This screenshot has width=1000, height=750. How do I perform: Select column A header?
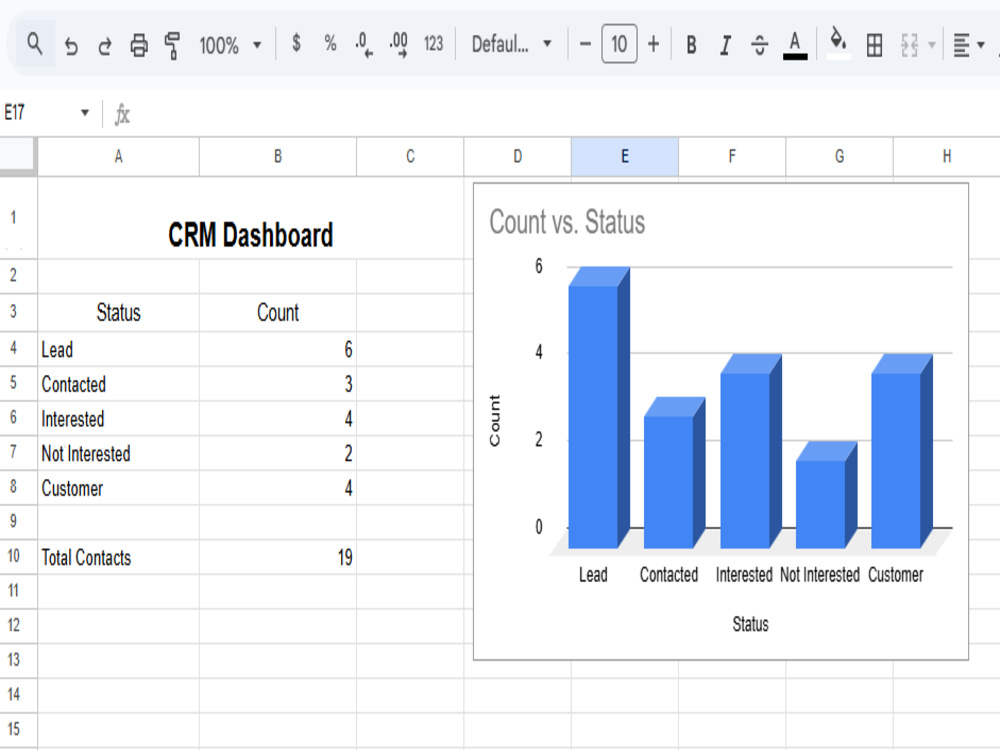[119, 157]
